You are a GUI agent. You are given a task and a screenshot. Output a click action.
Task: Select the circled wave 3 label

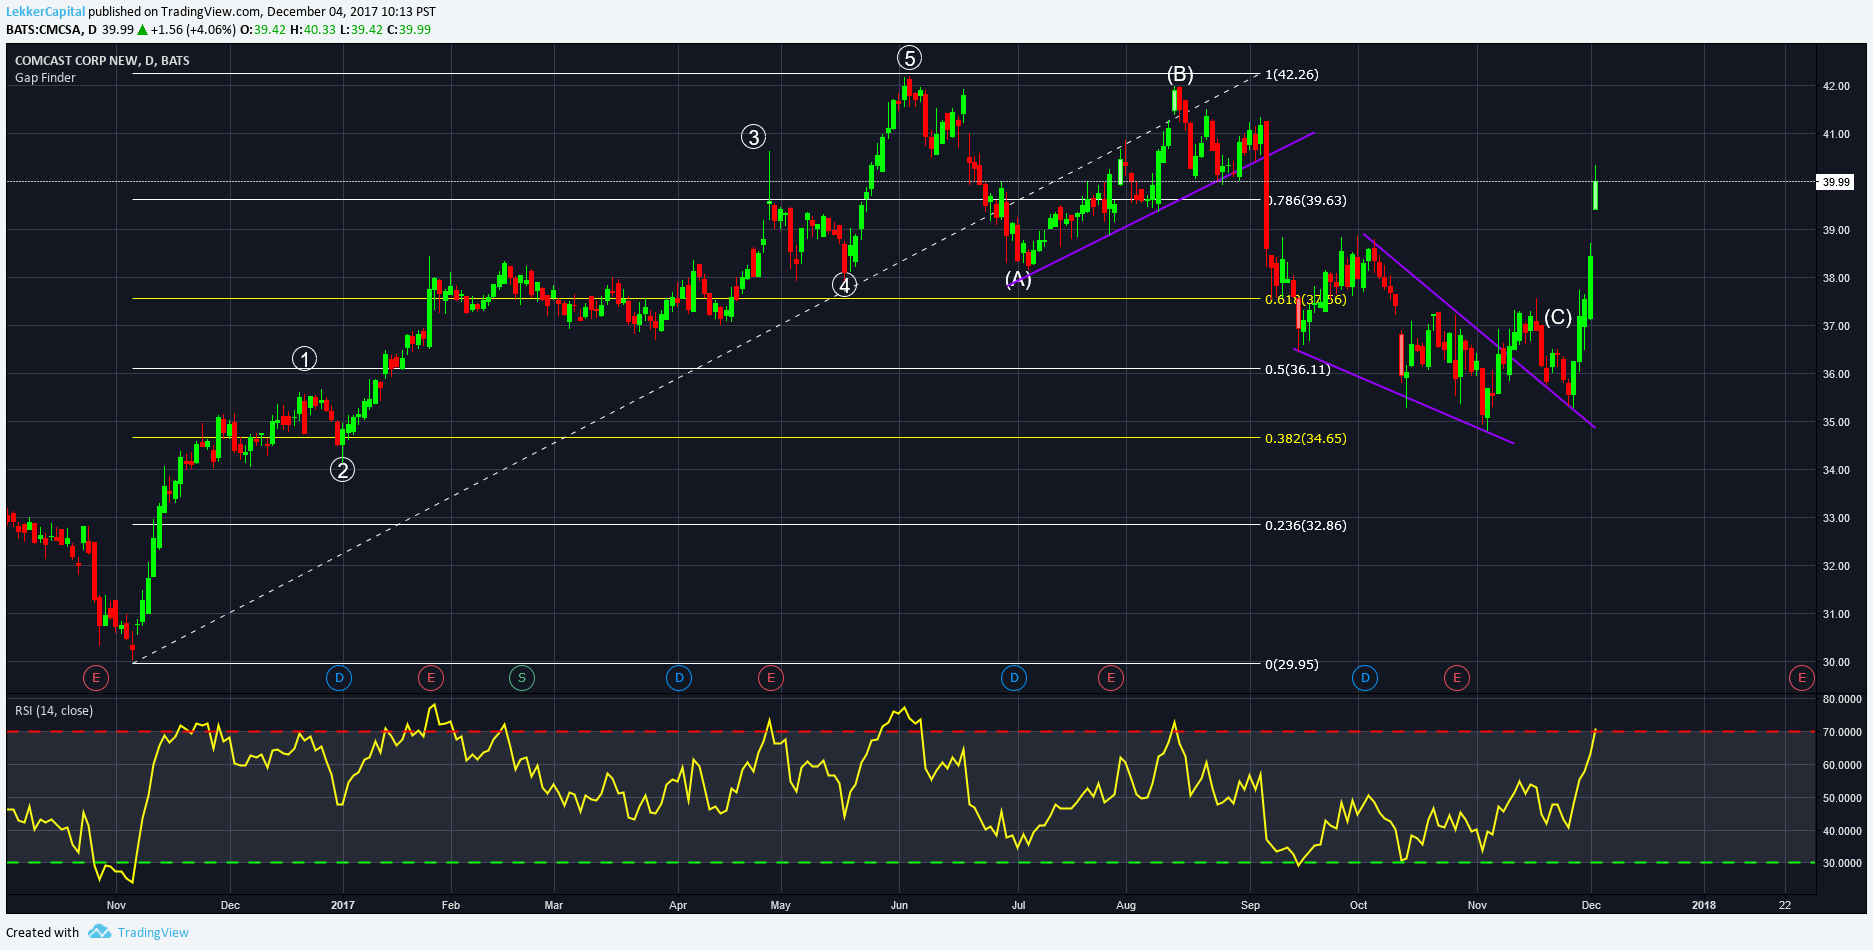pyautogui.click(x=753, y=137)
